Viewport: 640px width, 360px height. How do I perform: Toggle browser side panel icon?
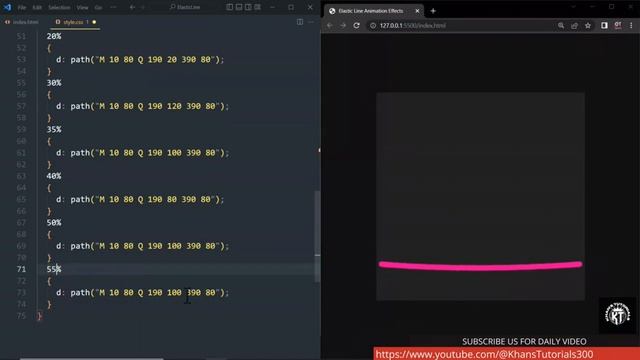coord(604,25)
